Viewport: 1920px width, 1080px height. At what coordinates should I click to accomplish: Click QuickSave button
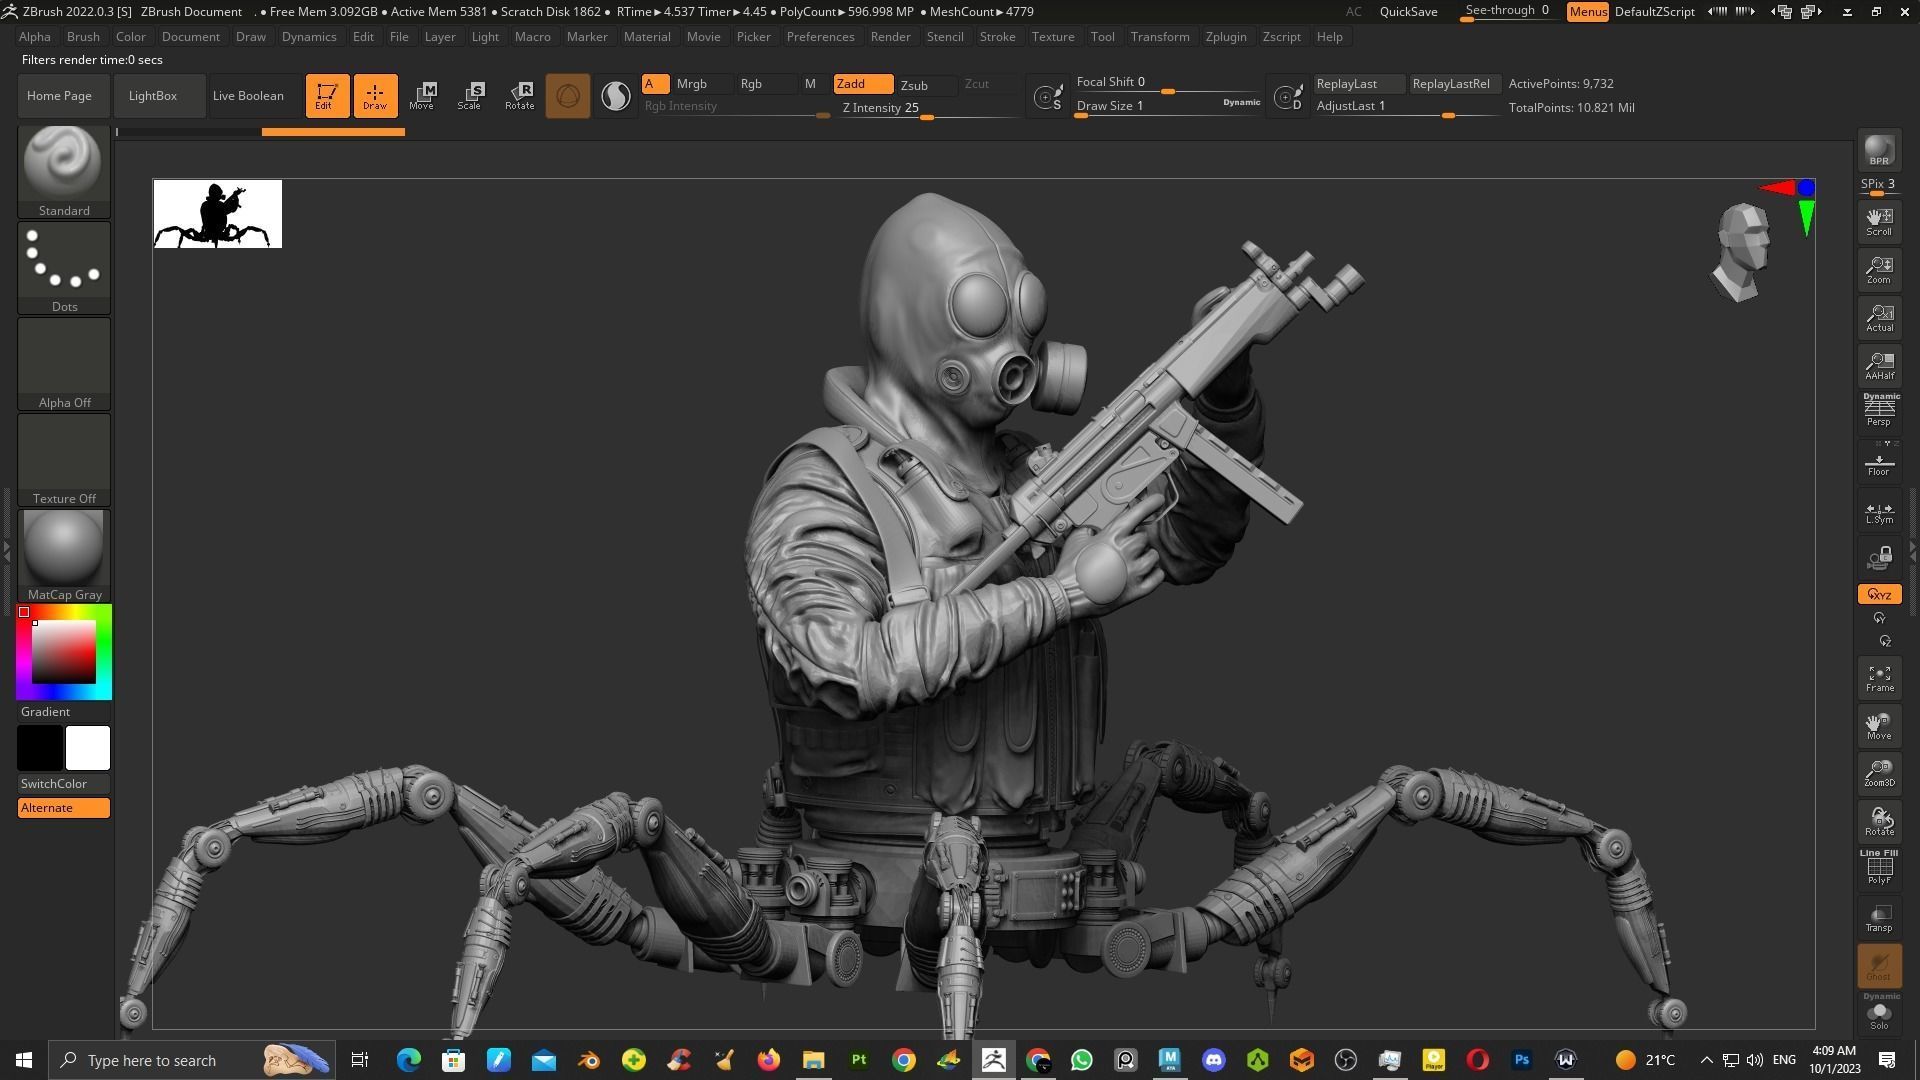click(x=1408, y=11)
